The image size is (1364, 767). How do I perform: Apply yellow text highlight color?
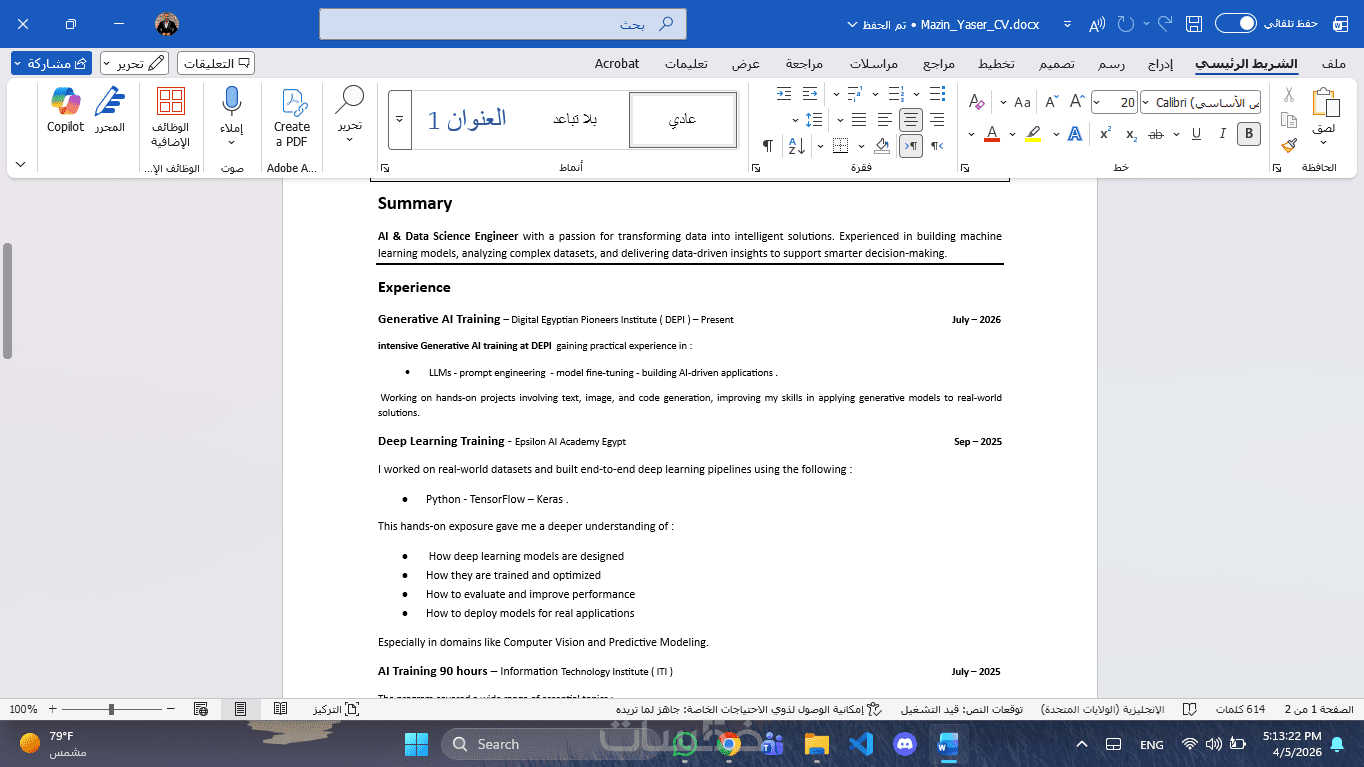[x=1034, y=134]
